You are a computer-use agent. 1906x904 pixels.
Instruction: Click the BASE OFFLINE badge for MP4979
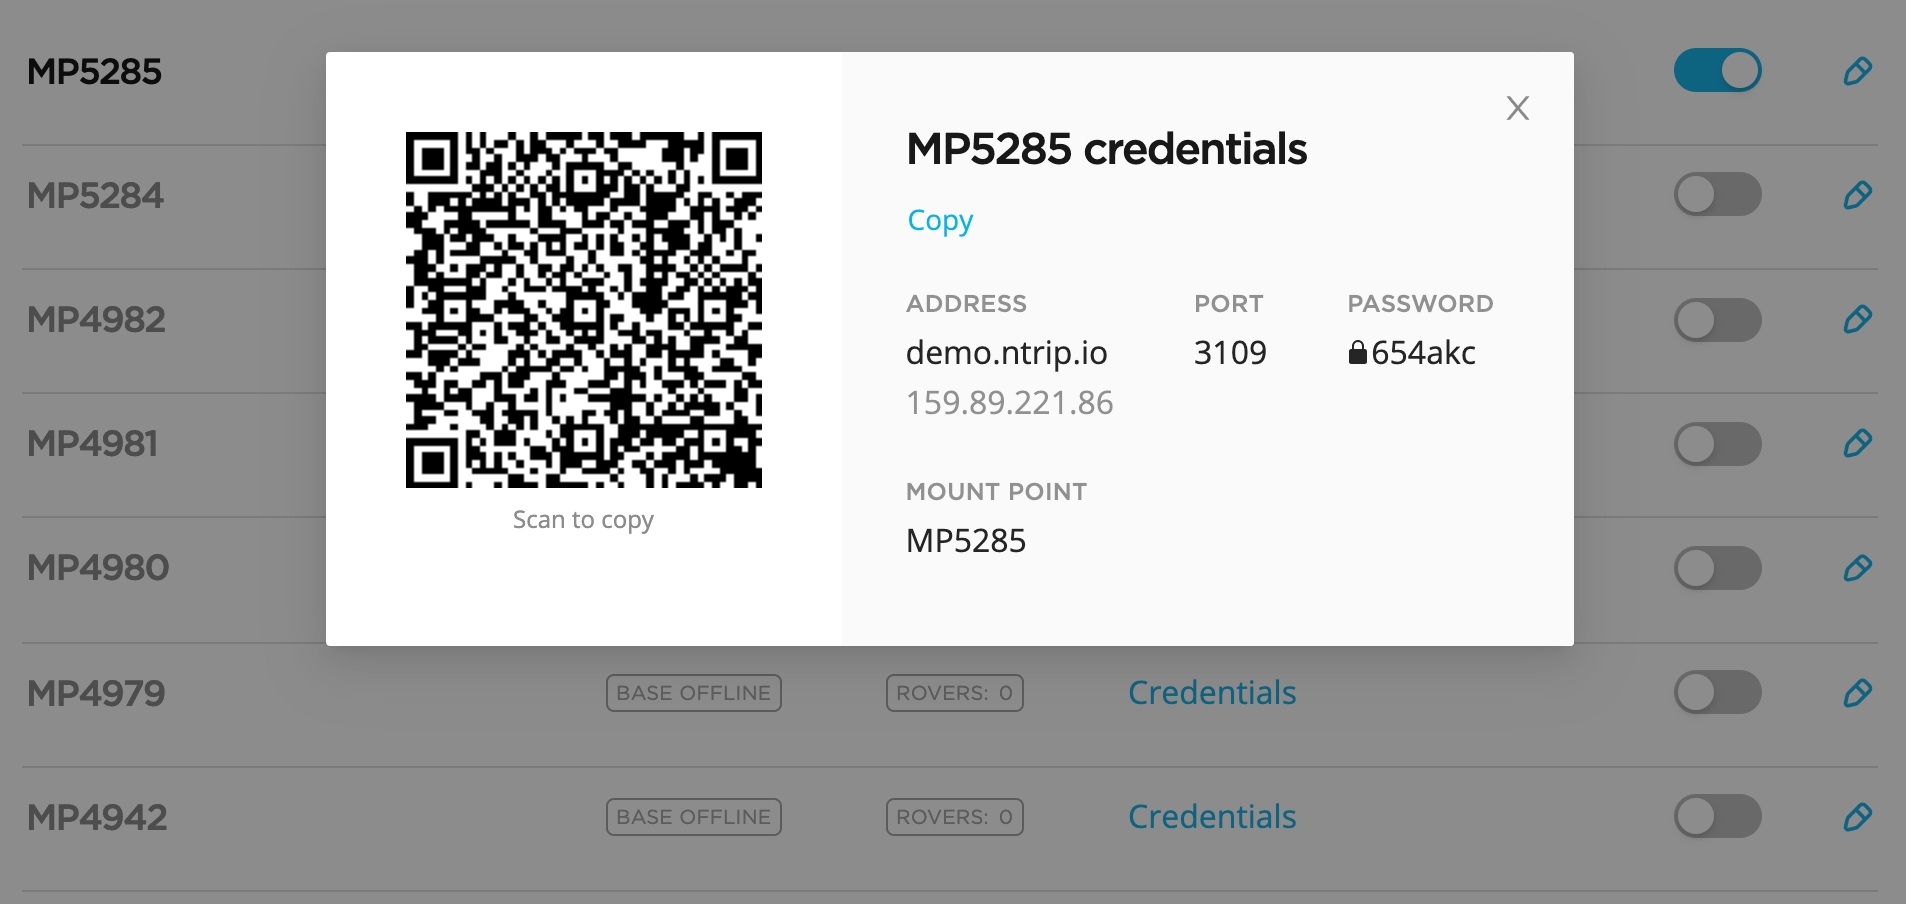pyautogui.click(x=693, y=693)
